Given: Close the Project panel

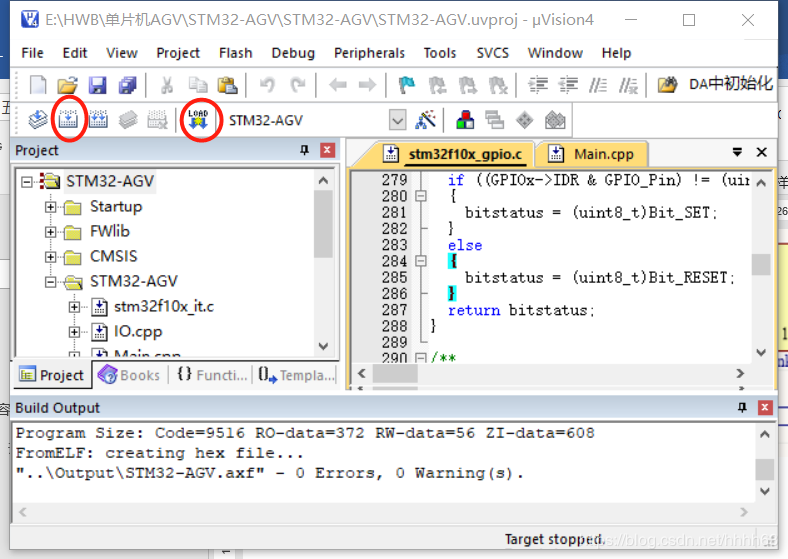Looking at the screenshot, I should 327,150.
